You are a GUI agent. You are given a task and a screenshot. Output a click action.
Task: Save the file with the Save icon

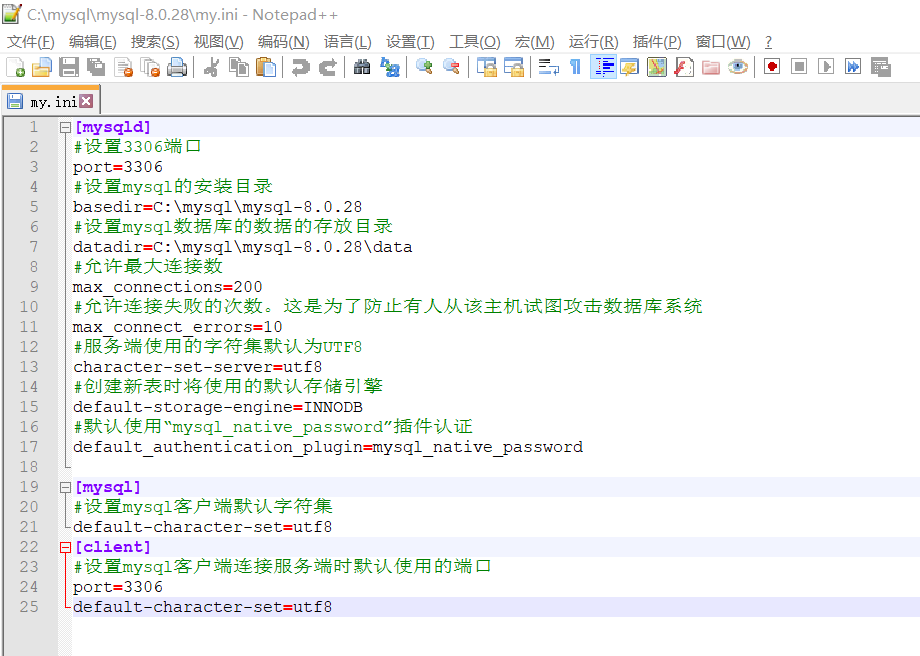69,67
